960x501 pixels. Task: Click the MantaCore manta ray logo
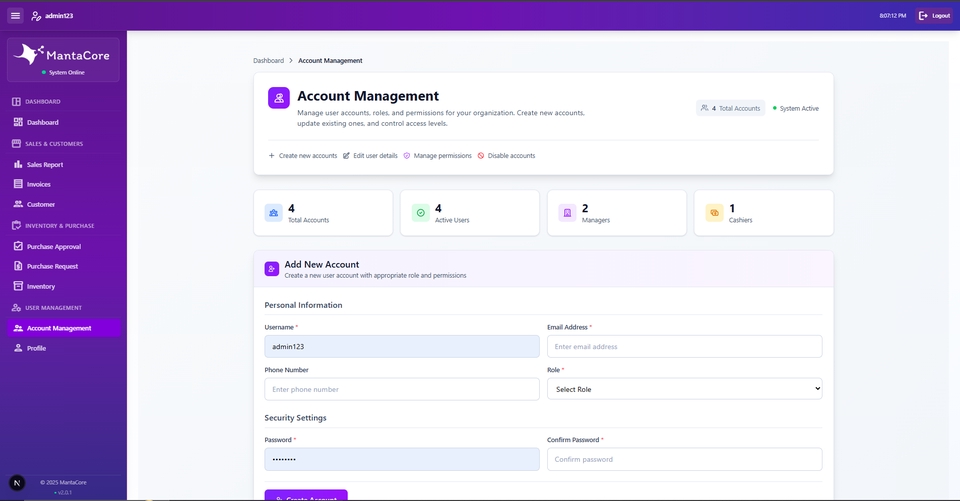coord(28,54)
